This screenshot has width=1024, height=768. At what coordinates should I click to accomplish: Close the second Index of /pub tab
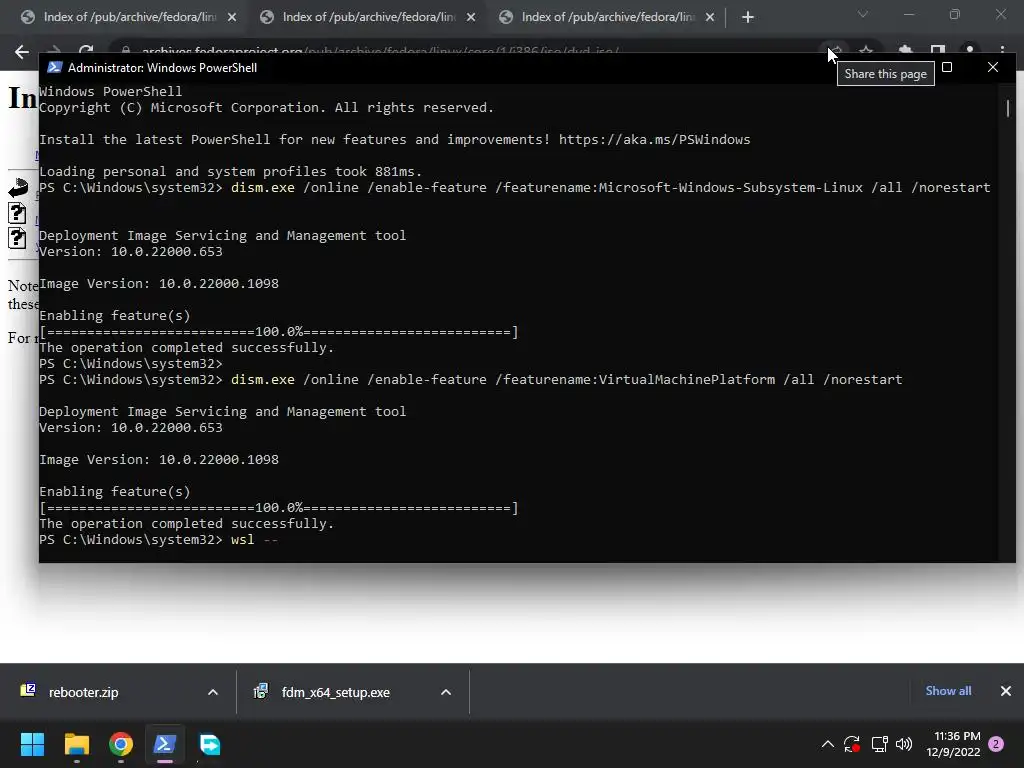pyautogui.click(x=471, y=18)
